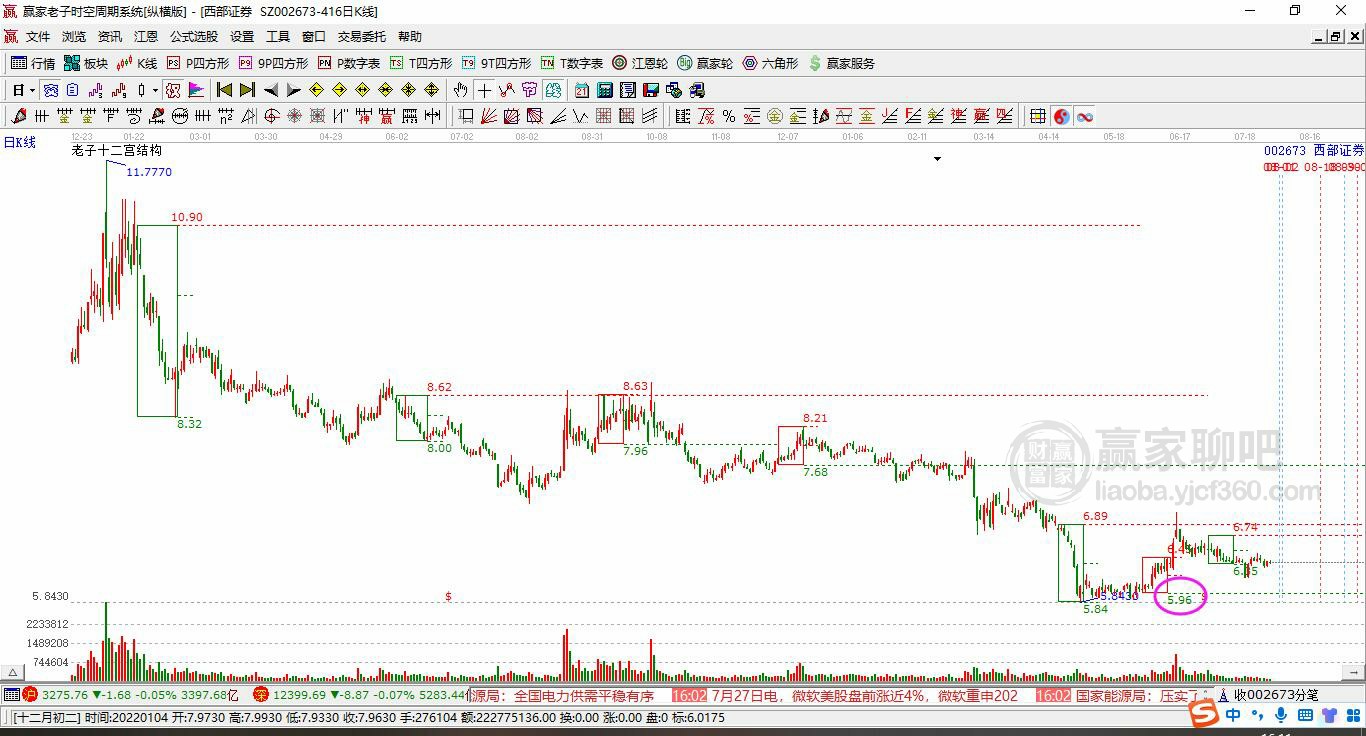Image resolution: width=1366 pixels, height=736 pixels.
Task: Click the 10.90 price level label
Action: tap(186, 217)
